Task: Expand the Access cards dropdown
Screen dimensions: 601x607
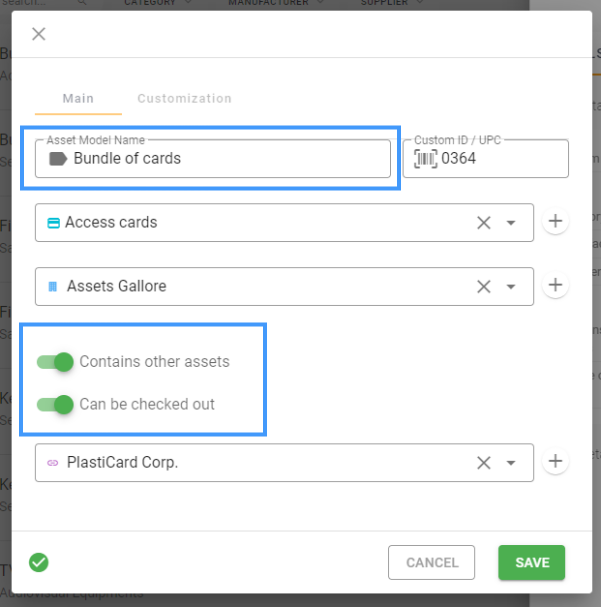Action: [x=511, y=223]
